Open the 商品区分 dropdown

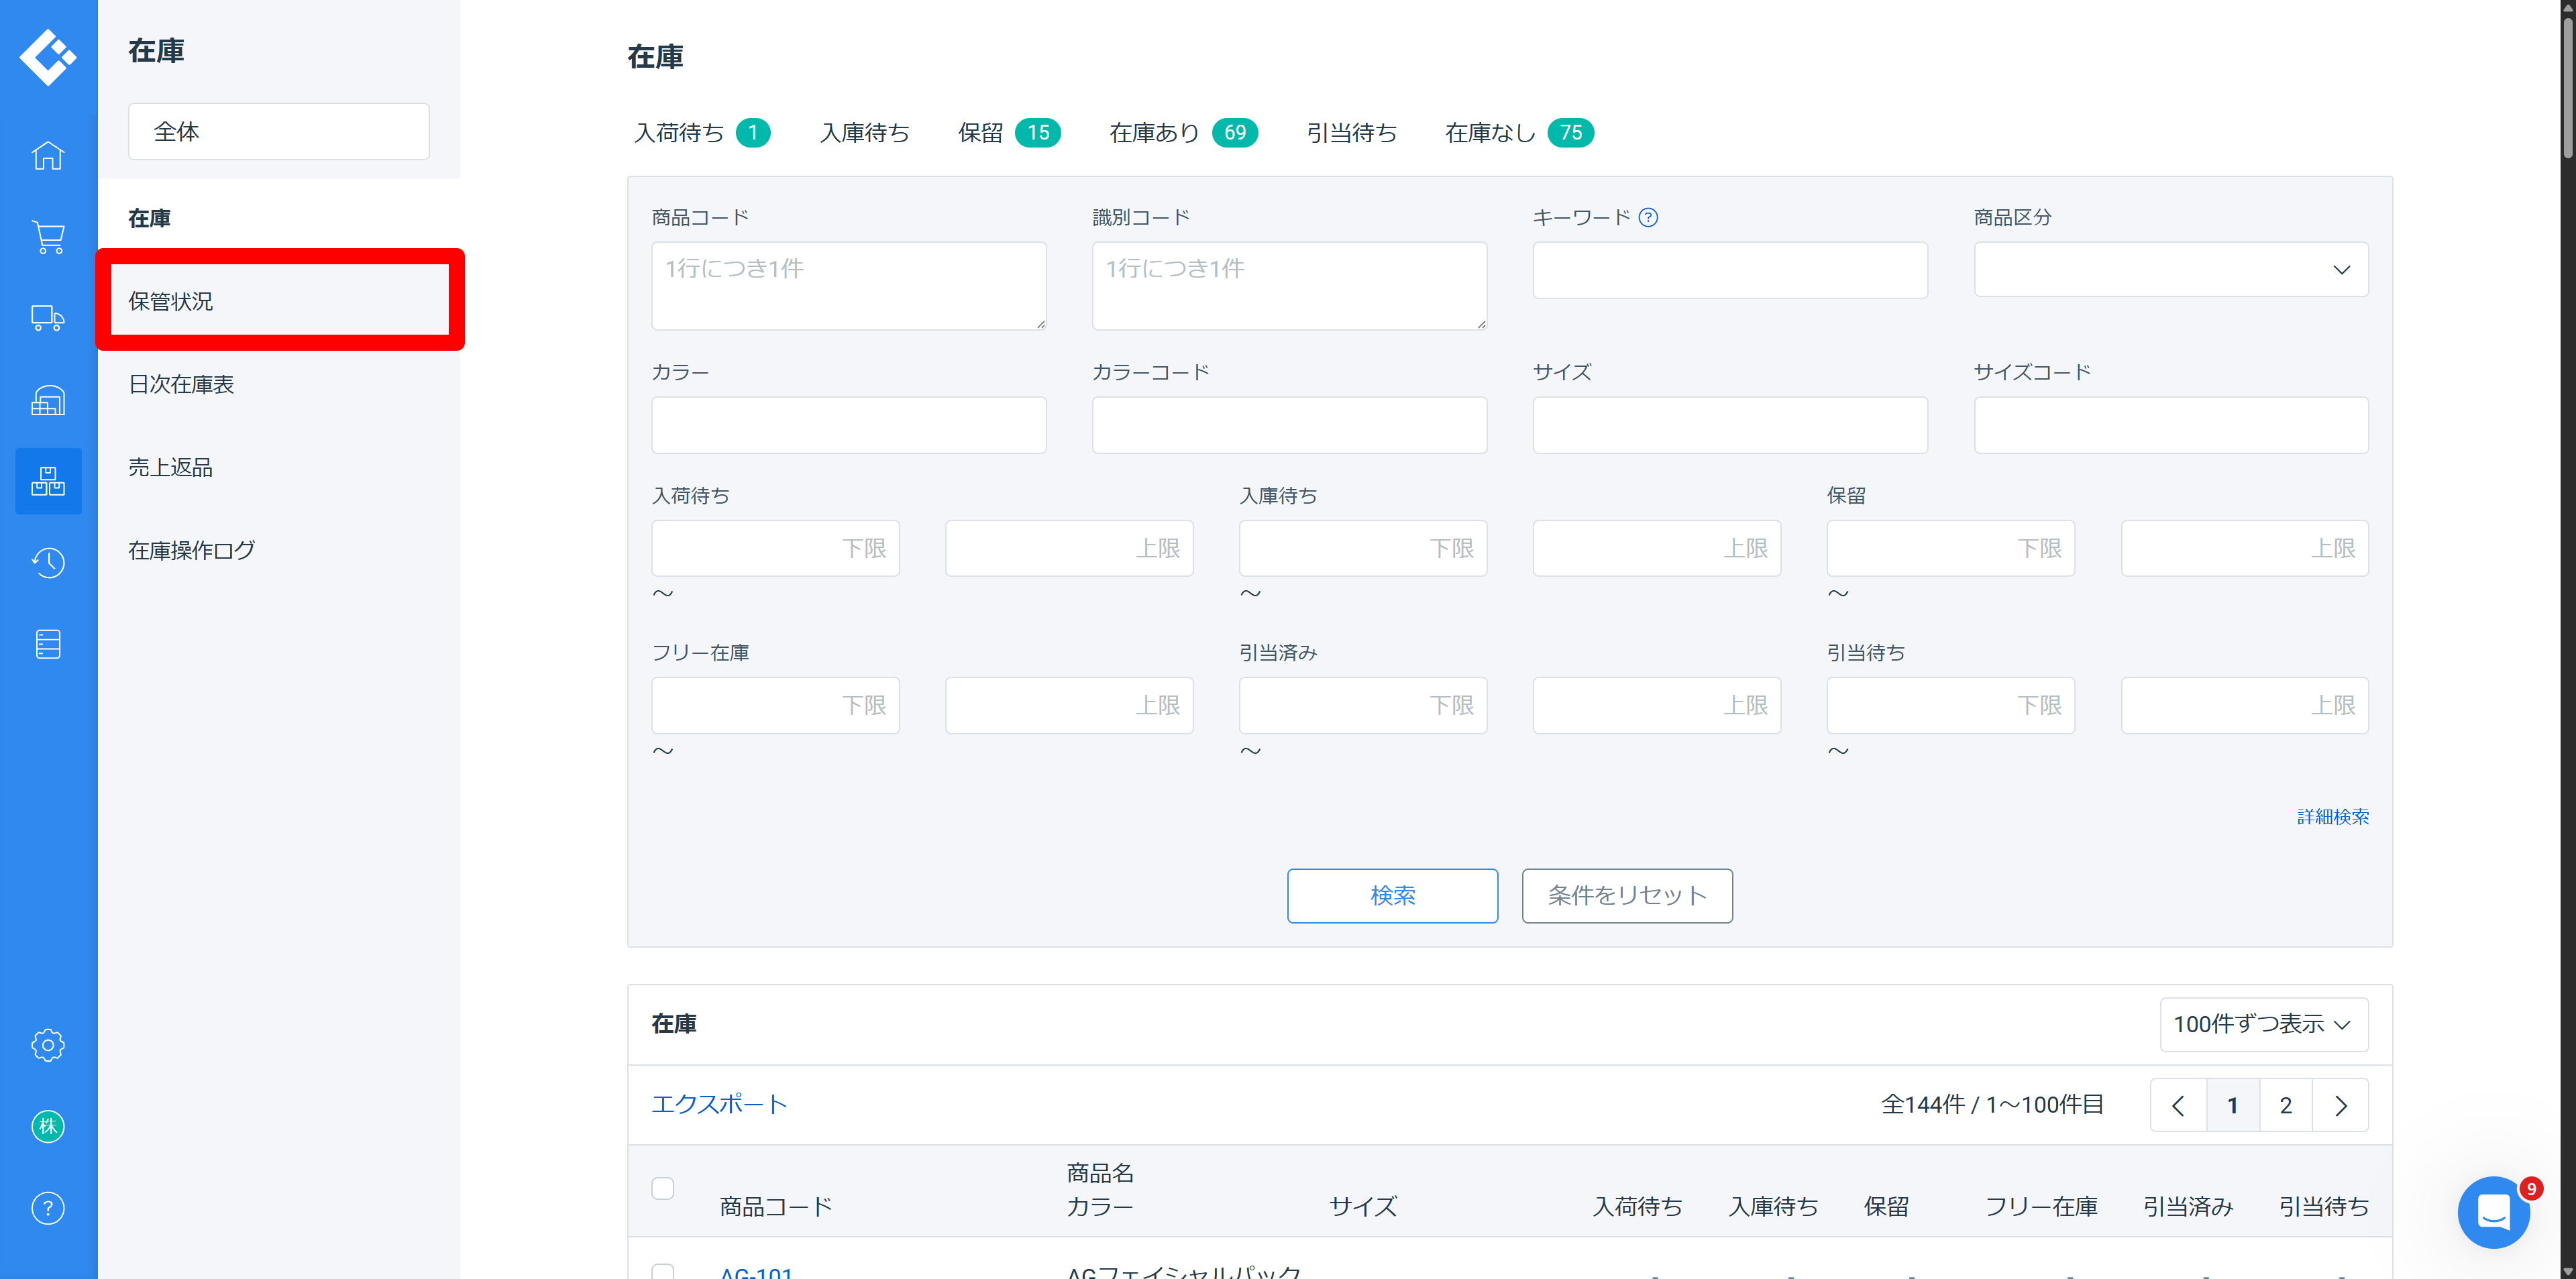tap(2171, 269)
